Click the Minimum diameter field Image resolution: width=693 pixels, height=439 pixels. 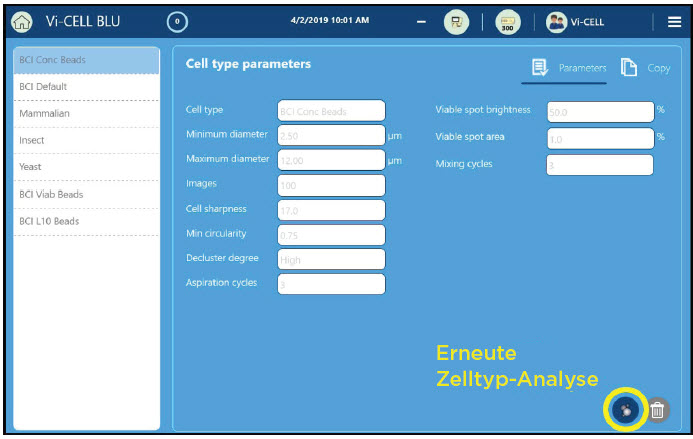331,135
